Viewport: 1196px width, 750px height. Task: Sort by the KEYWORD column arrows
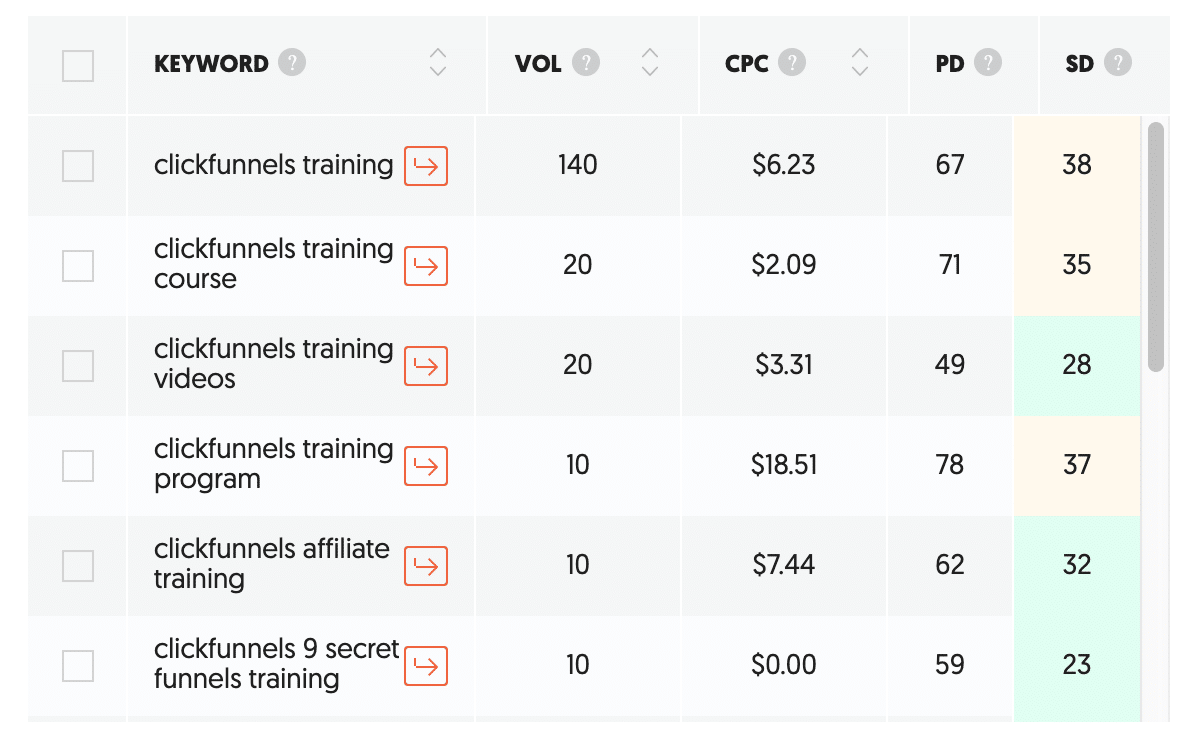[438, 62]
